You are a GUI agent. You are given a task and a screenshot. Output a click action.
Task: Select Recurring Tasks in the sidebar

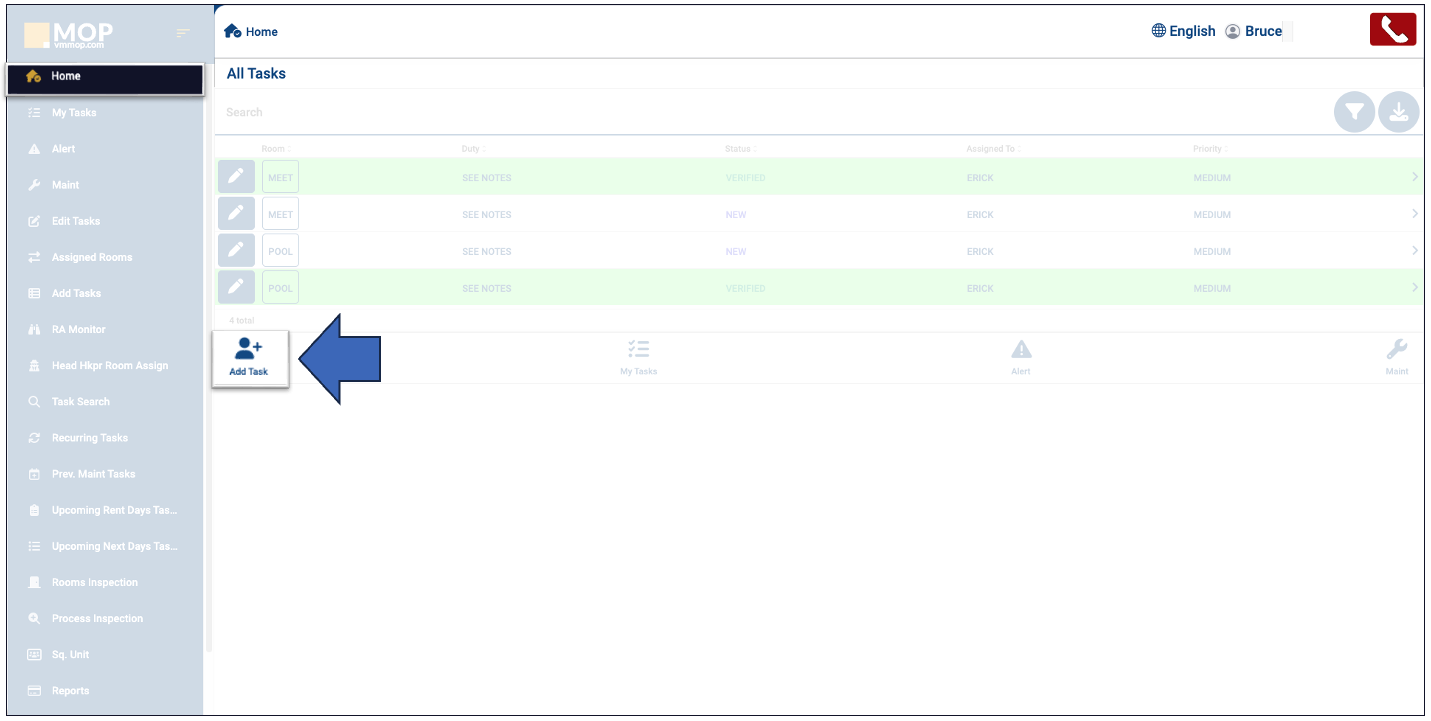coord(89,438)
